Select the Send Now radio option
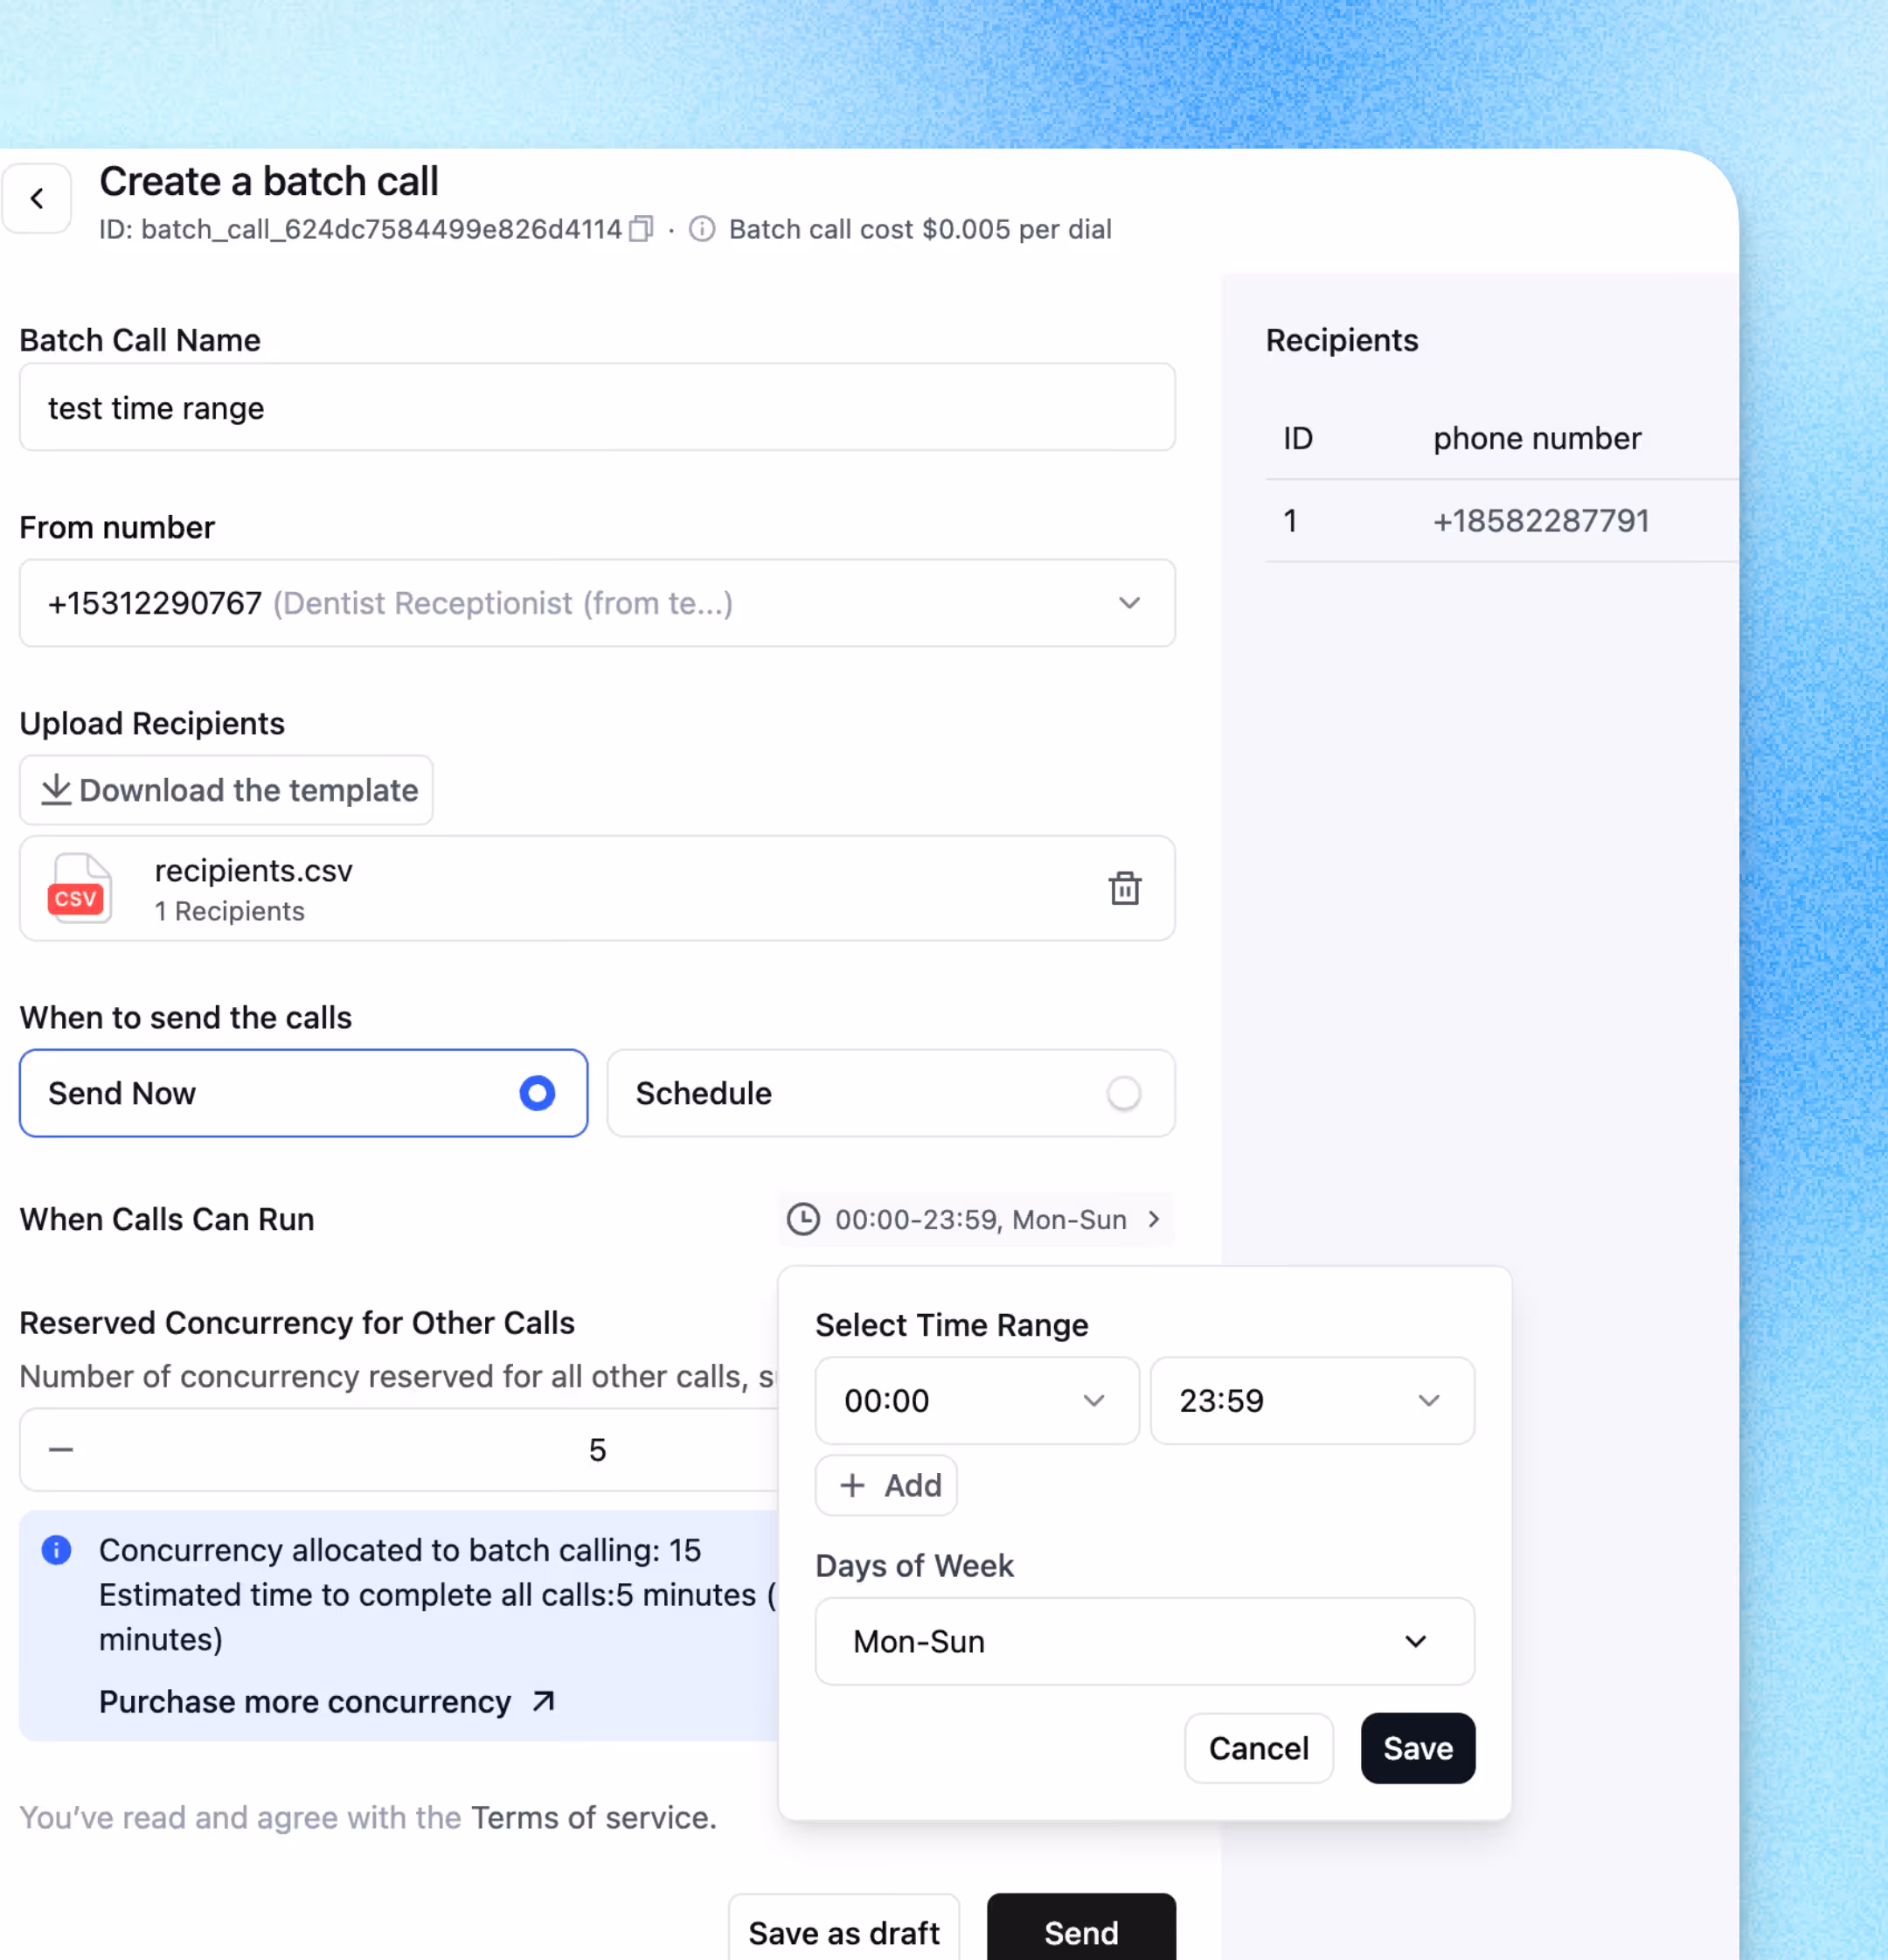 (536, 1093)
